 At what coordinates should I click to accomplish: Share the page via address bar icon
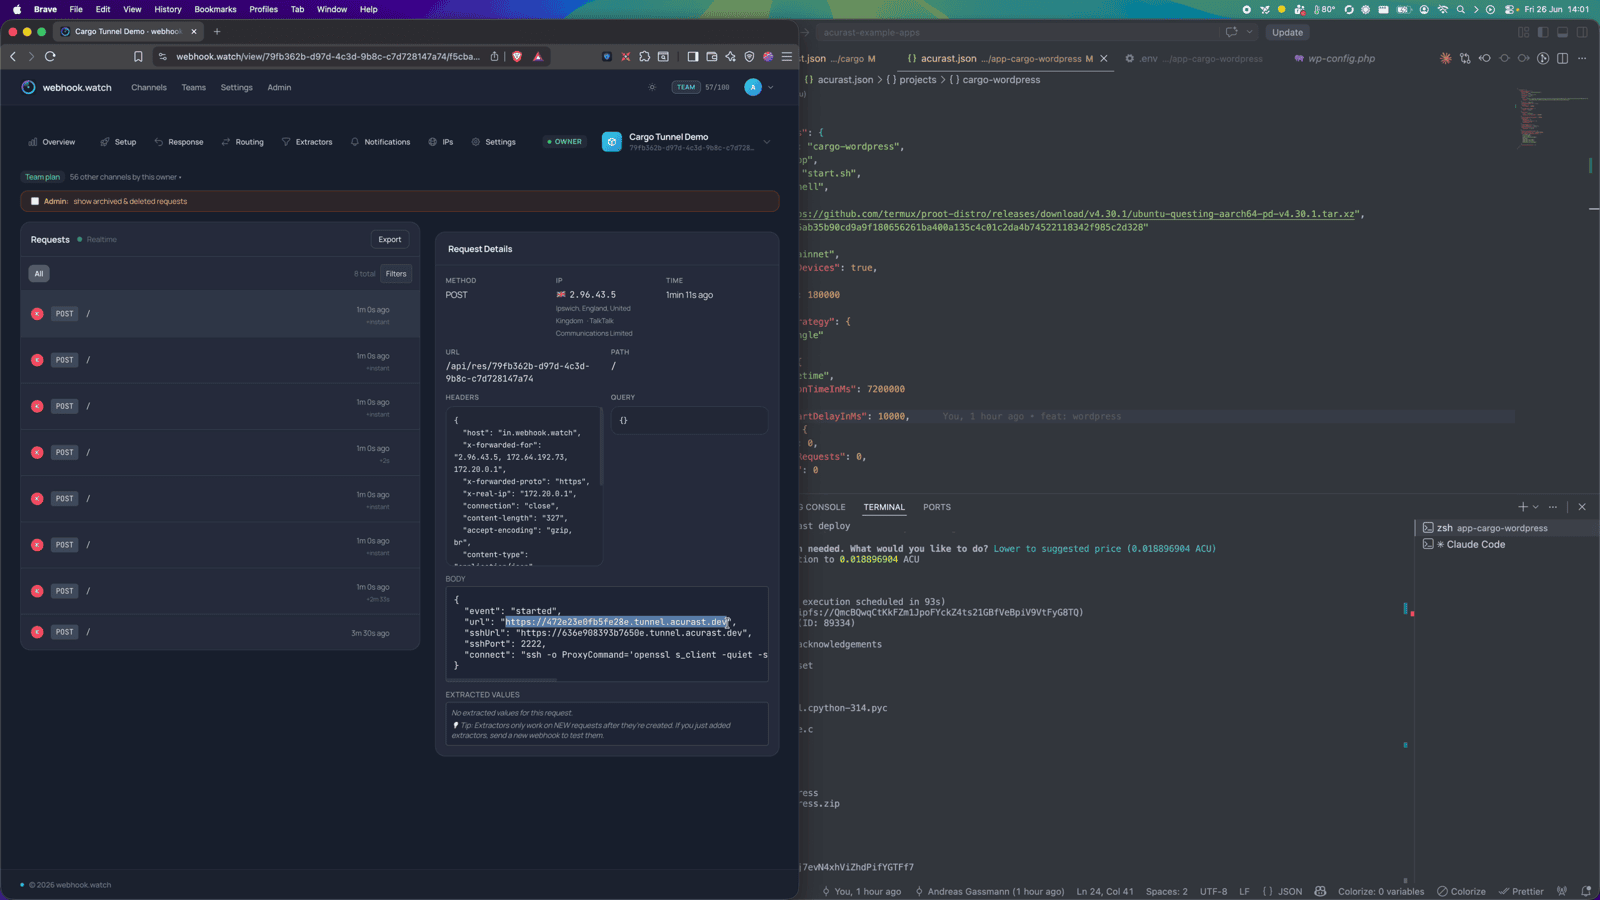click(x=494, y=57)
